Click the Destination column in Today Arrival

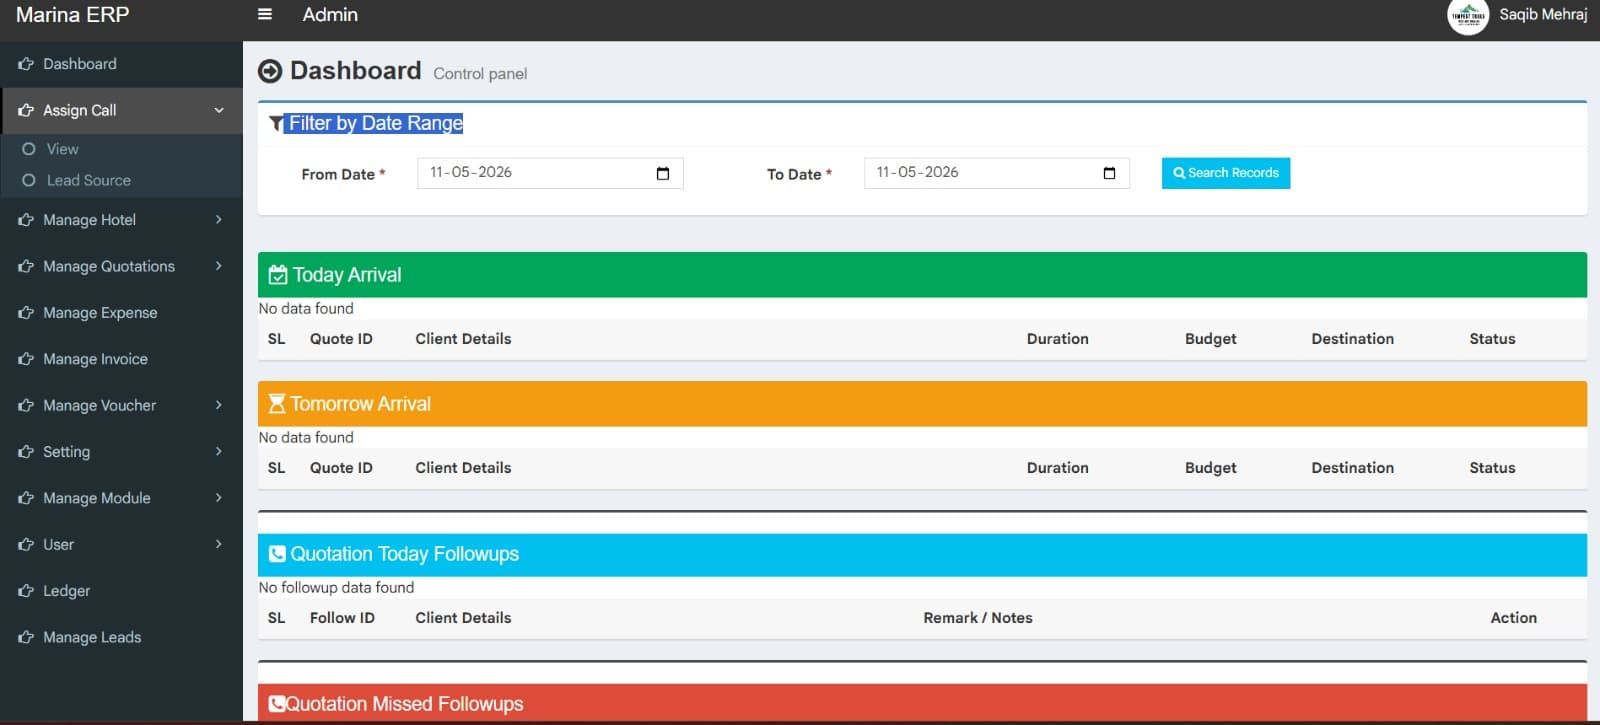click(1353, 339)
